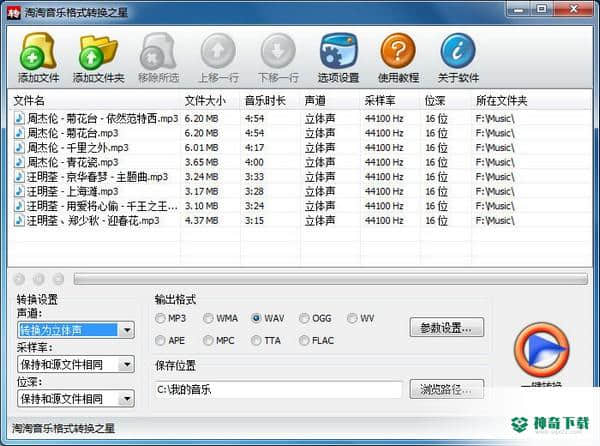This screenshot has width=600, height=446.
Task: Sort by 音乐时长 column header
Action: [x=265, y=101]
